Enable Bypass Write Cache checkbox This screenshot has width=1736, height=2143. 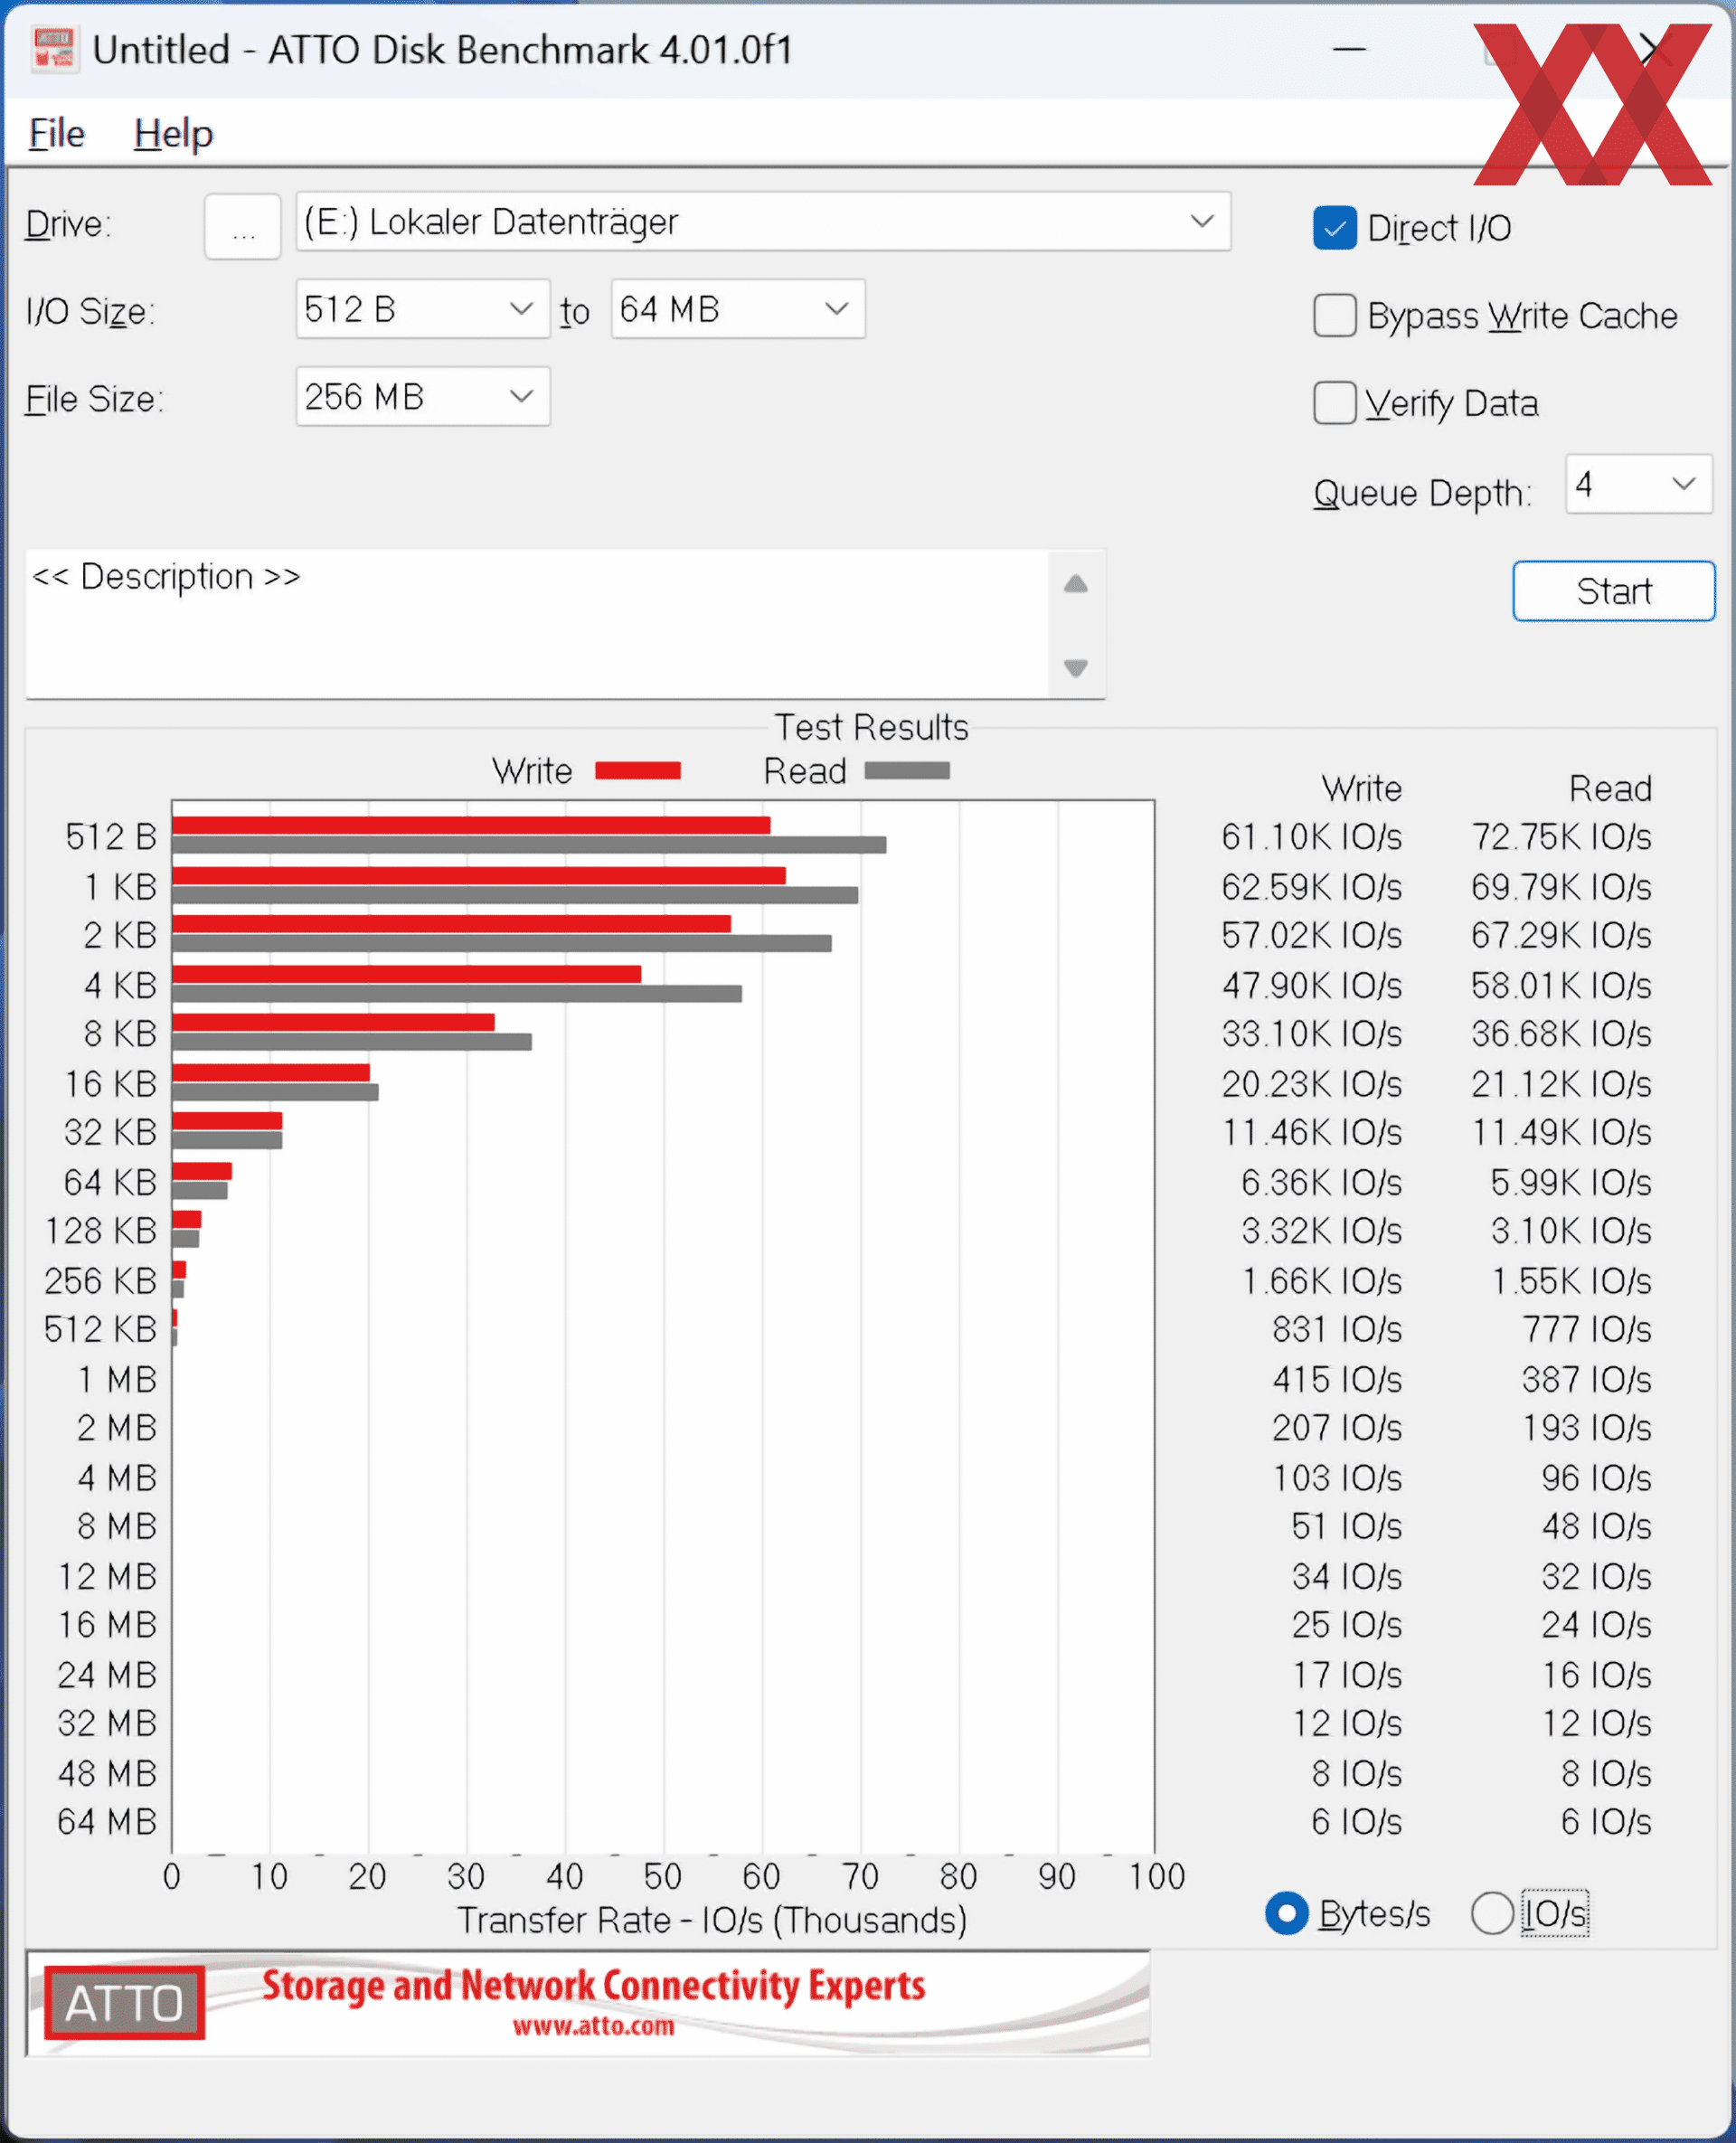click(1334, 315)
